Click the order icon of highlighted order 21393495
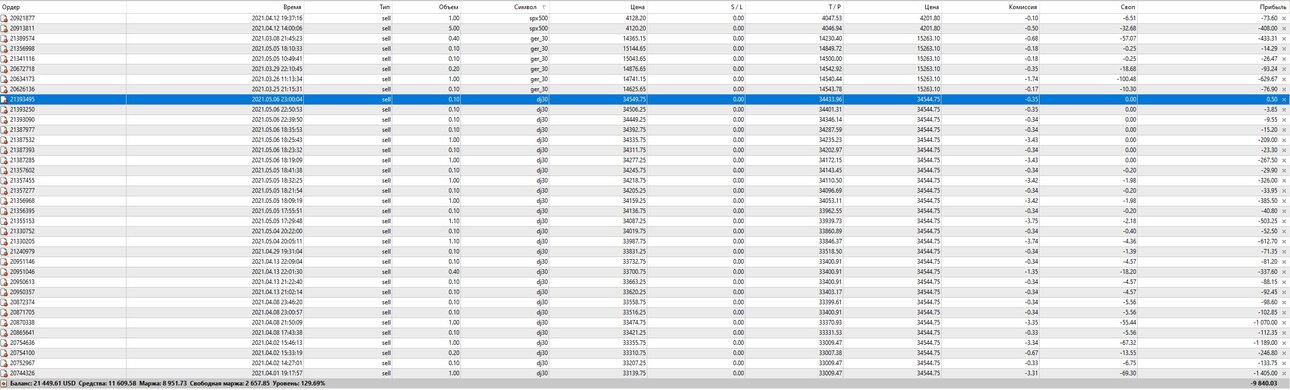This screenshot has width=1290, height=390. (5, 99)
